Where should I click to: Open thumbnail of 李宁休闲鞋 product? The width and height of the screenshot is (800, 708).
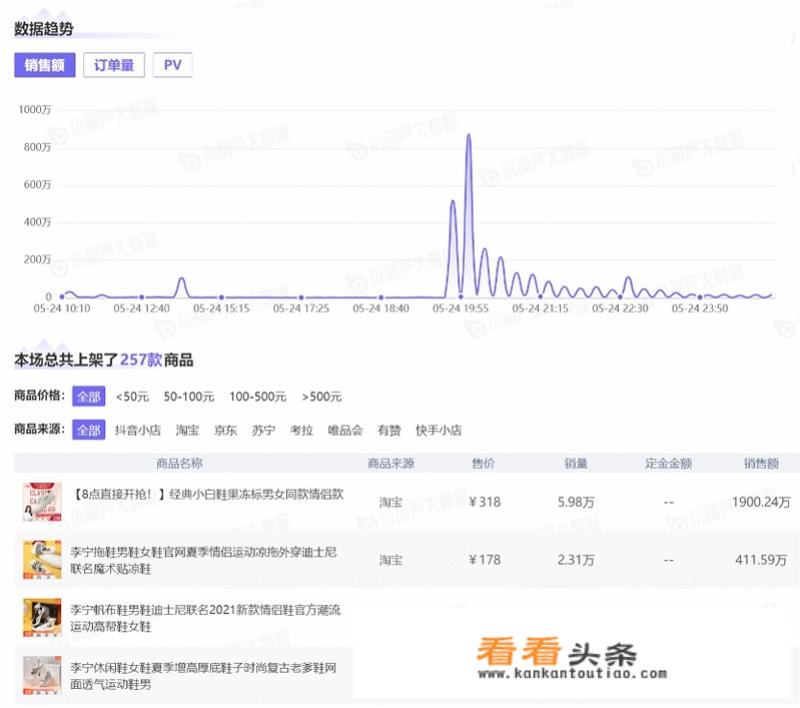click(42, 675)
